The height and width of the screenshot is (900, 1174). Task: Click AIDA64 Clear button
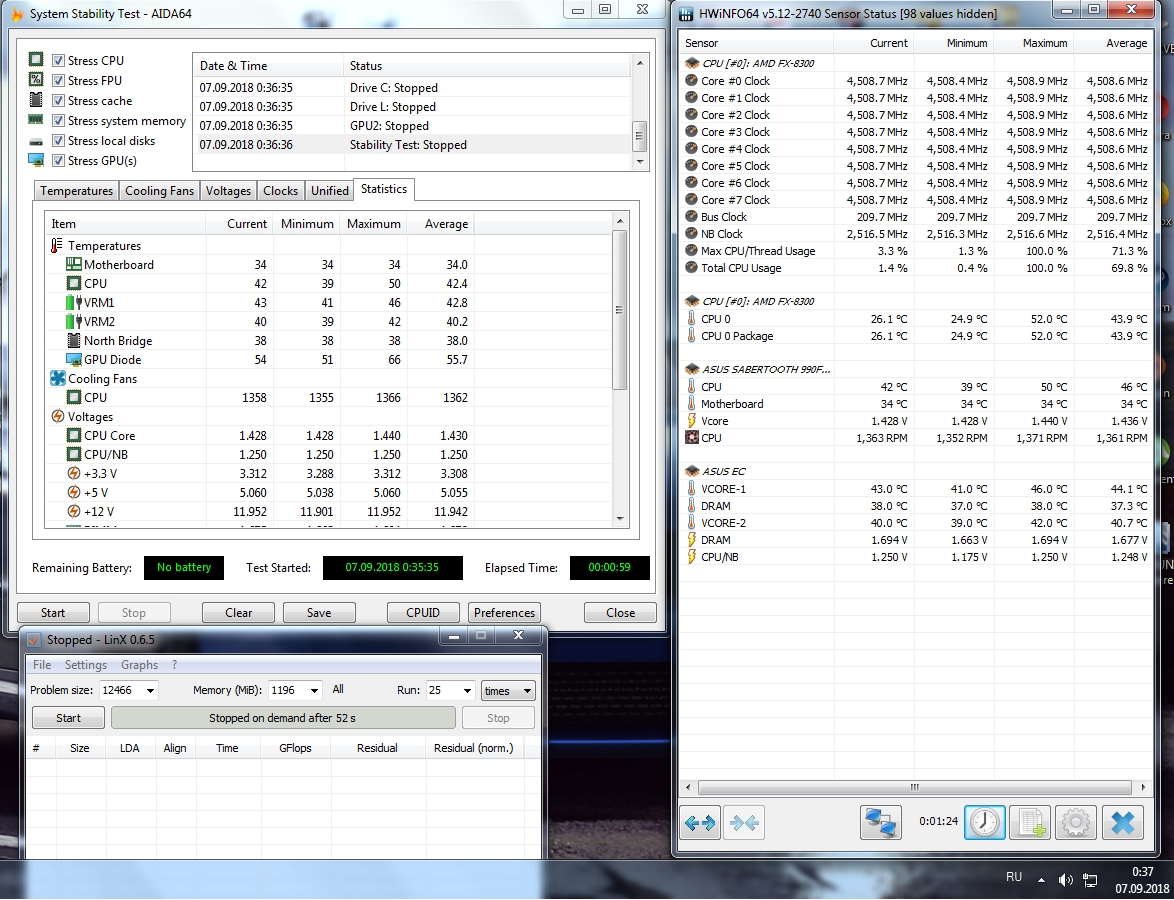click(238, 612)
